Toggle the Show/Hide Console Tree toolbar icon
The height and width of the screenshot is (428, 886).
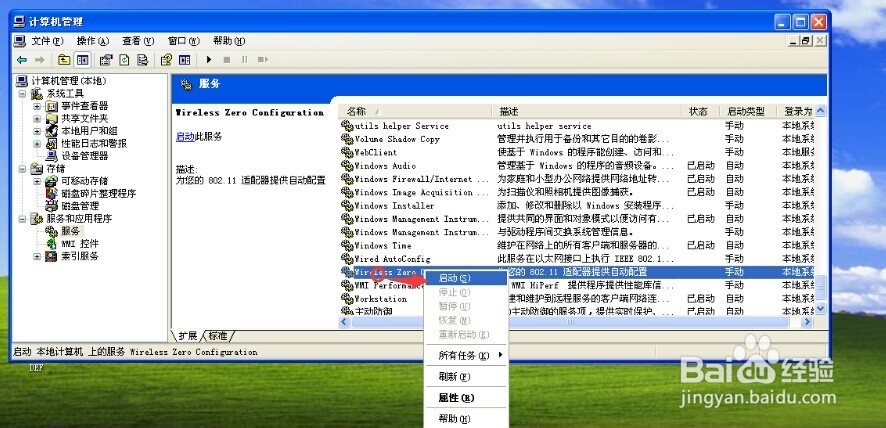click(x=82, y=59)
